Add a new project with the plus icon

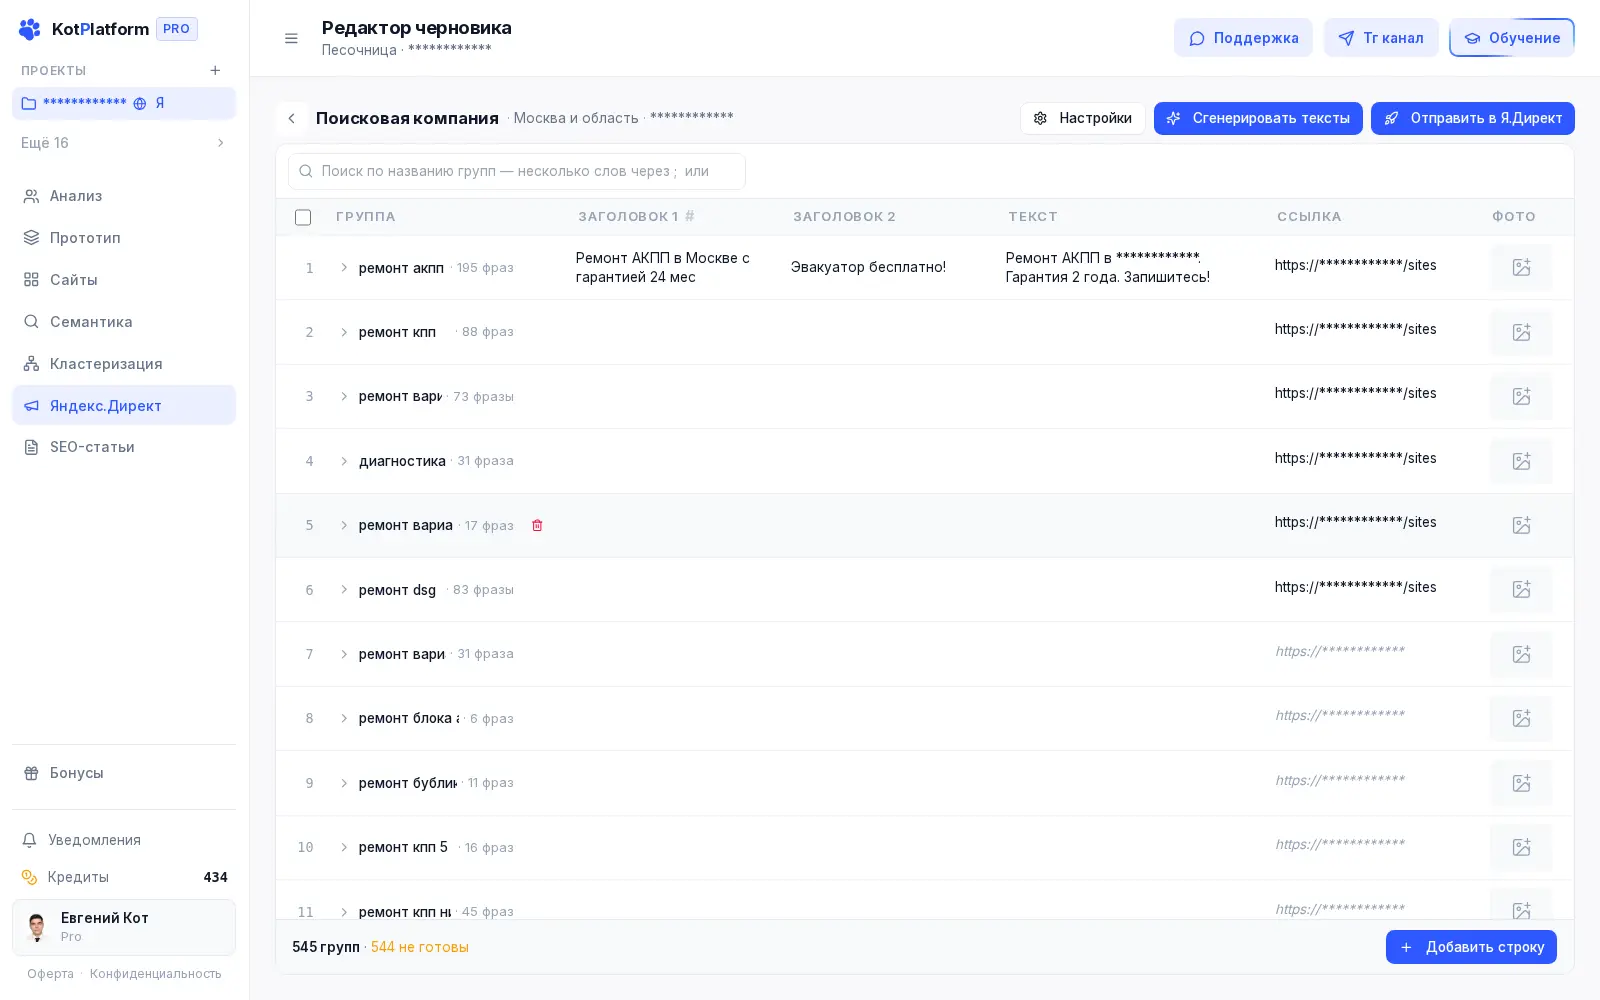pos(215,70)
